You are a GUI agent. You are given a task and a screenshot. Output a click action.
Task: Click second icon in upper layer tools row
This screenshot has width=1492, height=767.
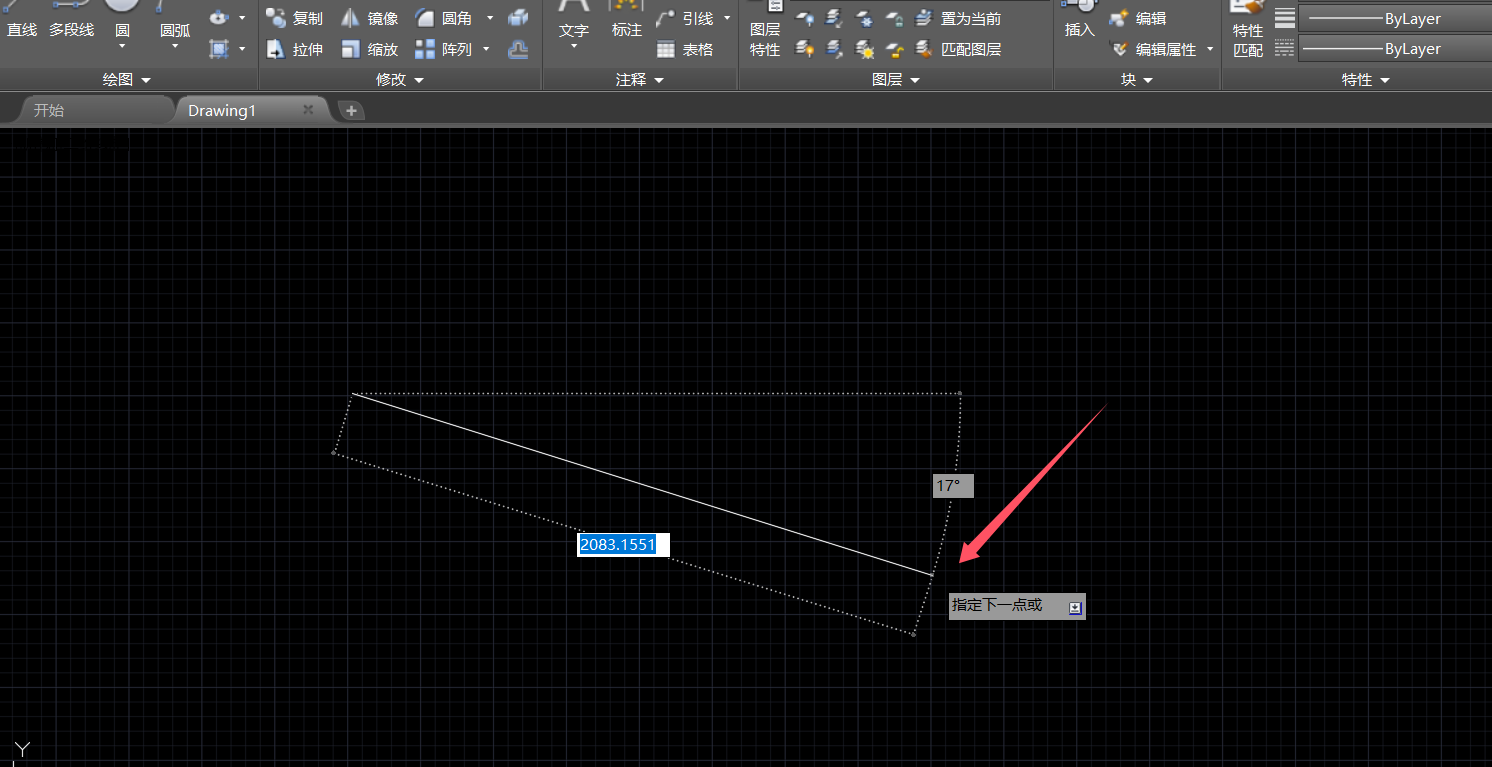point(835,18)
